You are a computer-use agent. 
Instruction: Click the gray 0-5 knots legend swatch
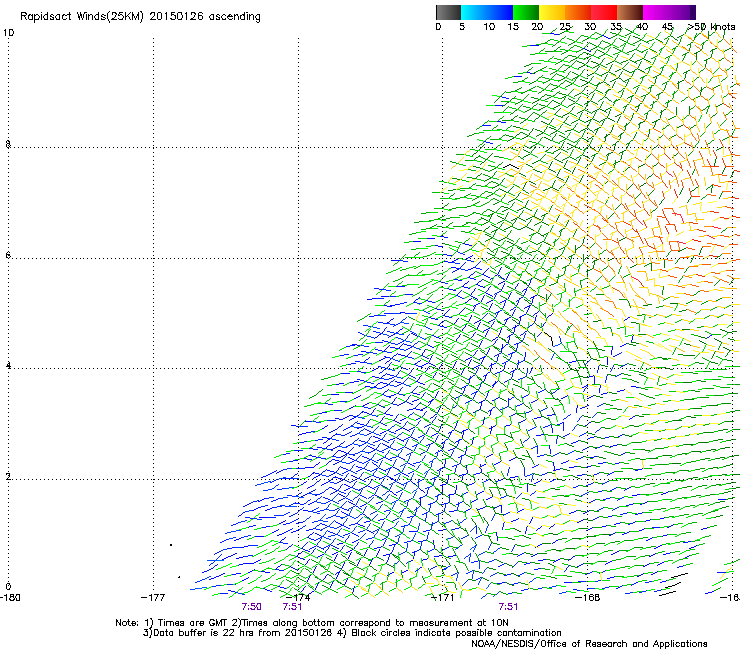coord(448,12)
